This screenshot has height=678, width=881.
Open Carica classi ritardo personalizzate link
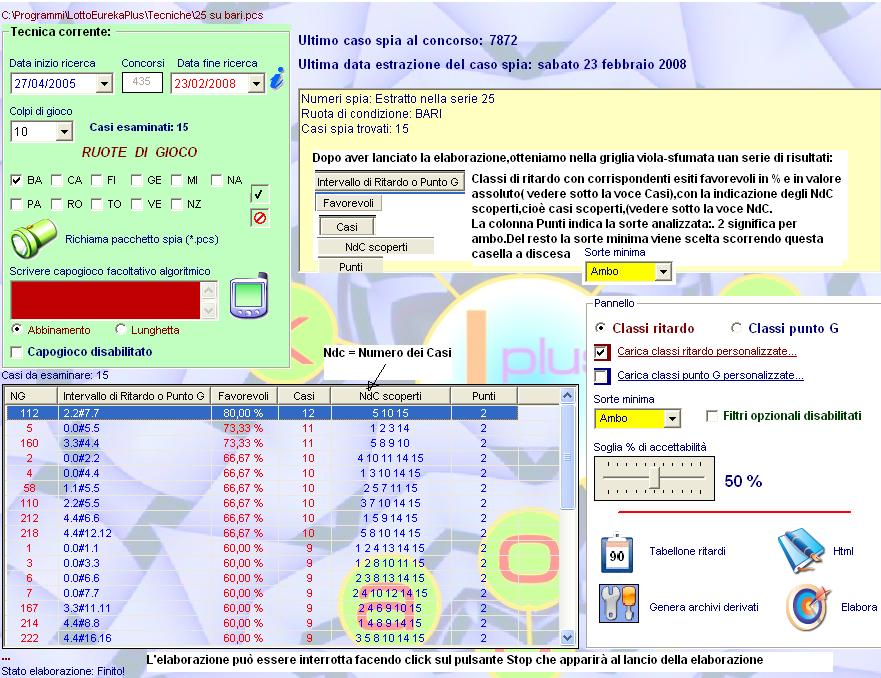pos(707,352)
